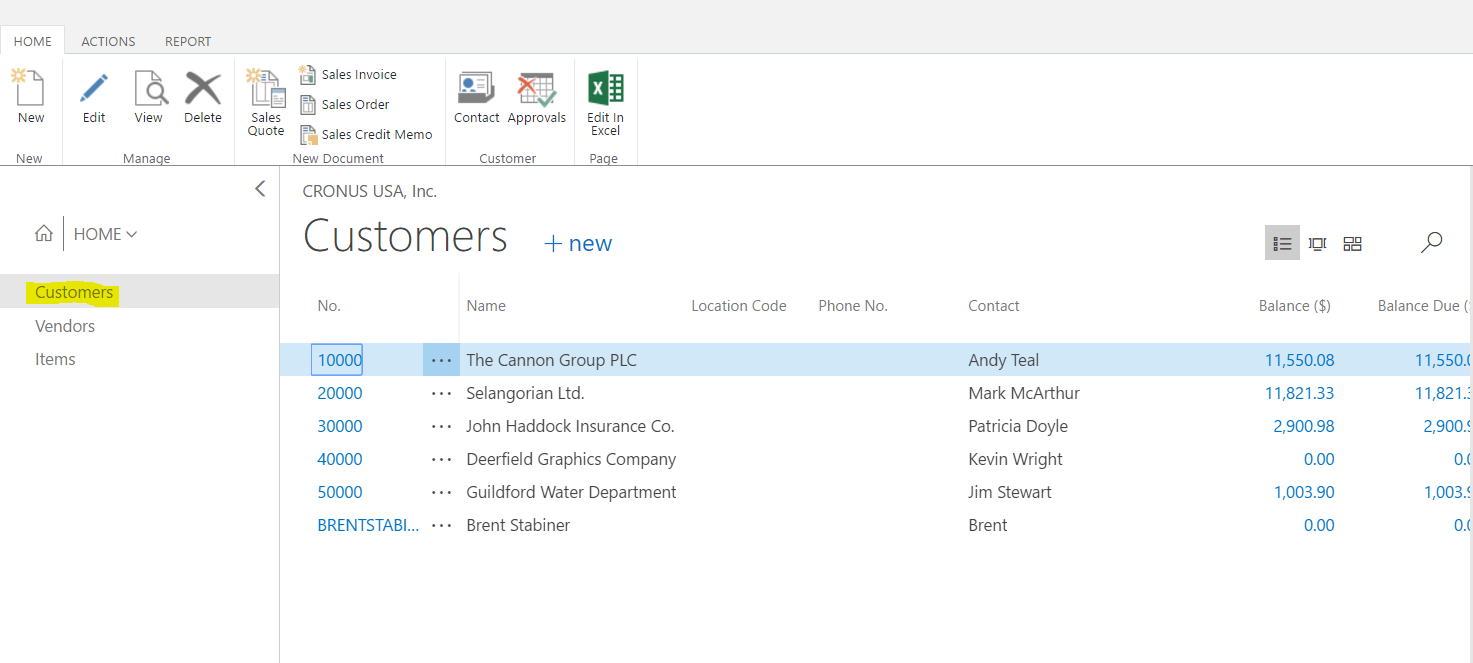Open the ellipsis menu for The Cannon Group PLC
The image size is (1473, 663).
tap(441, 359)
